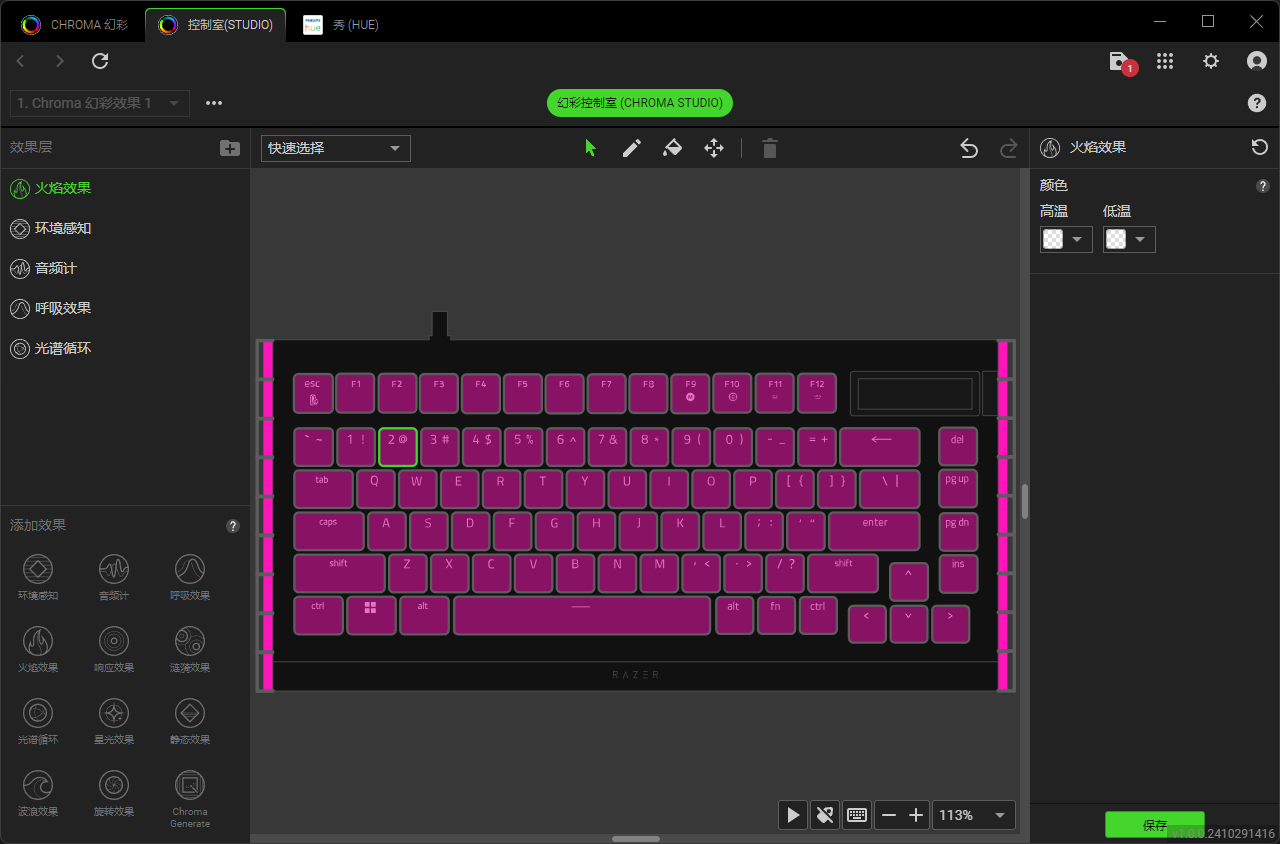This screenshot has height=844, width=1280.
Task: Toggle the lighting preview off icon
Action: (825, 815)
